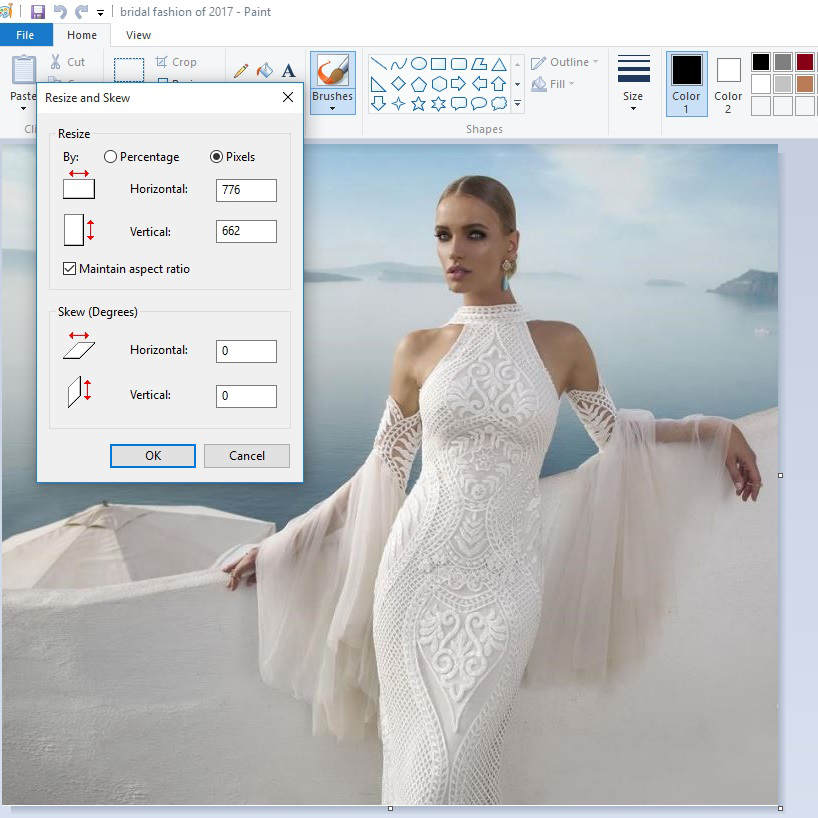
Task: Choose the Five-point star shape
Action: (419, 104)
